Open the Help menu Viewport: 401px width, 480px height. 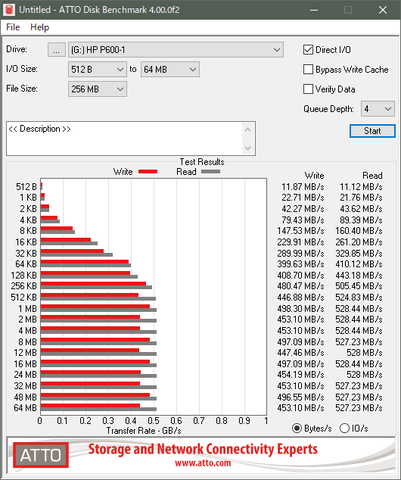40,27
